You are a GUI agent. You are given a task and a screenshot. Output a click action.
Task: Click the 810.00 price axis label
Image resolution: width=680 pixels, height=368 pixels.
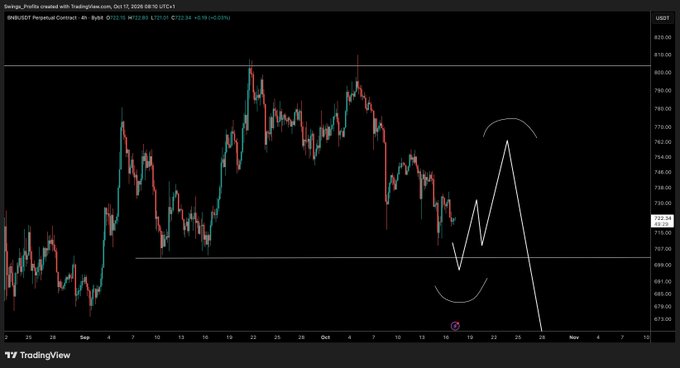coord(662,55)
